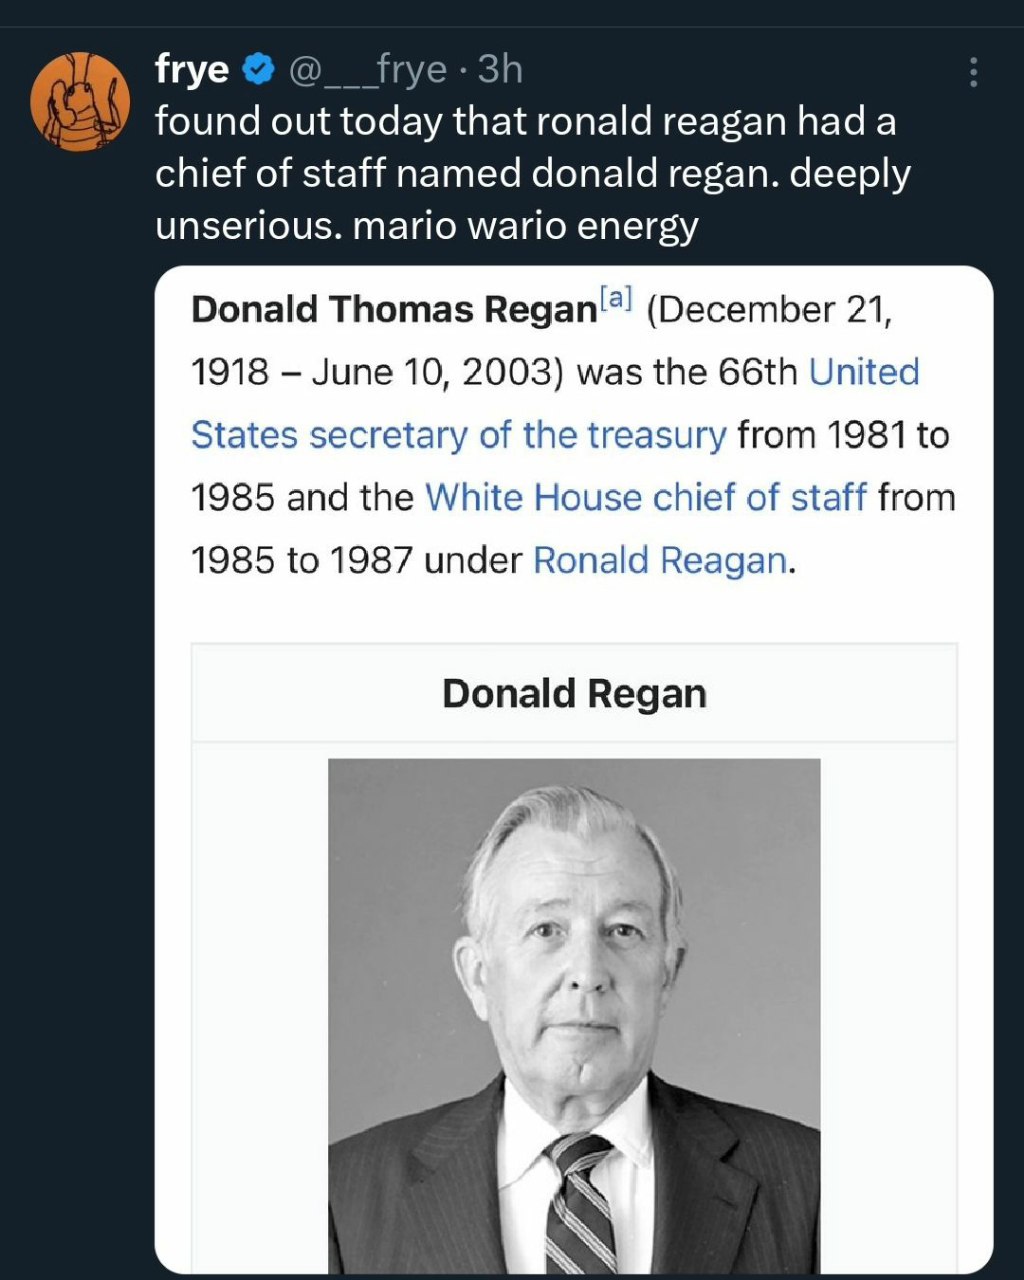
Task: Click the "Donald Regan" infobox heading
Action: pyautogui.click(x=574, y=694)
